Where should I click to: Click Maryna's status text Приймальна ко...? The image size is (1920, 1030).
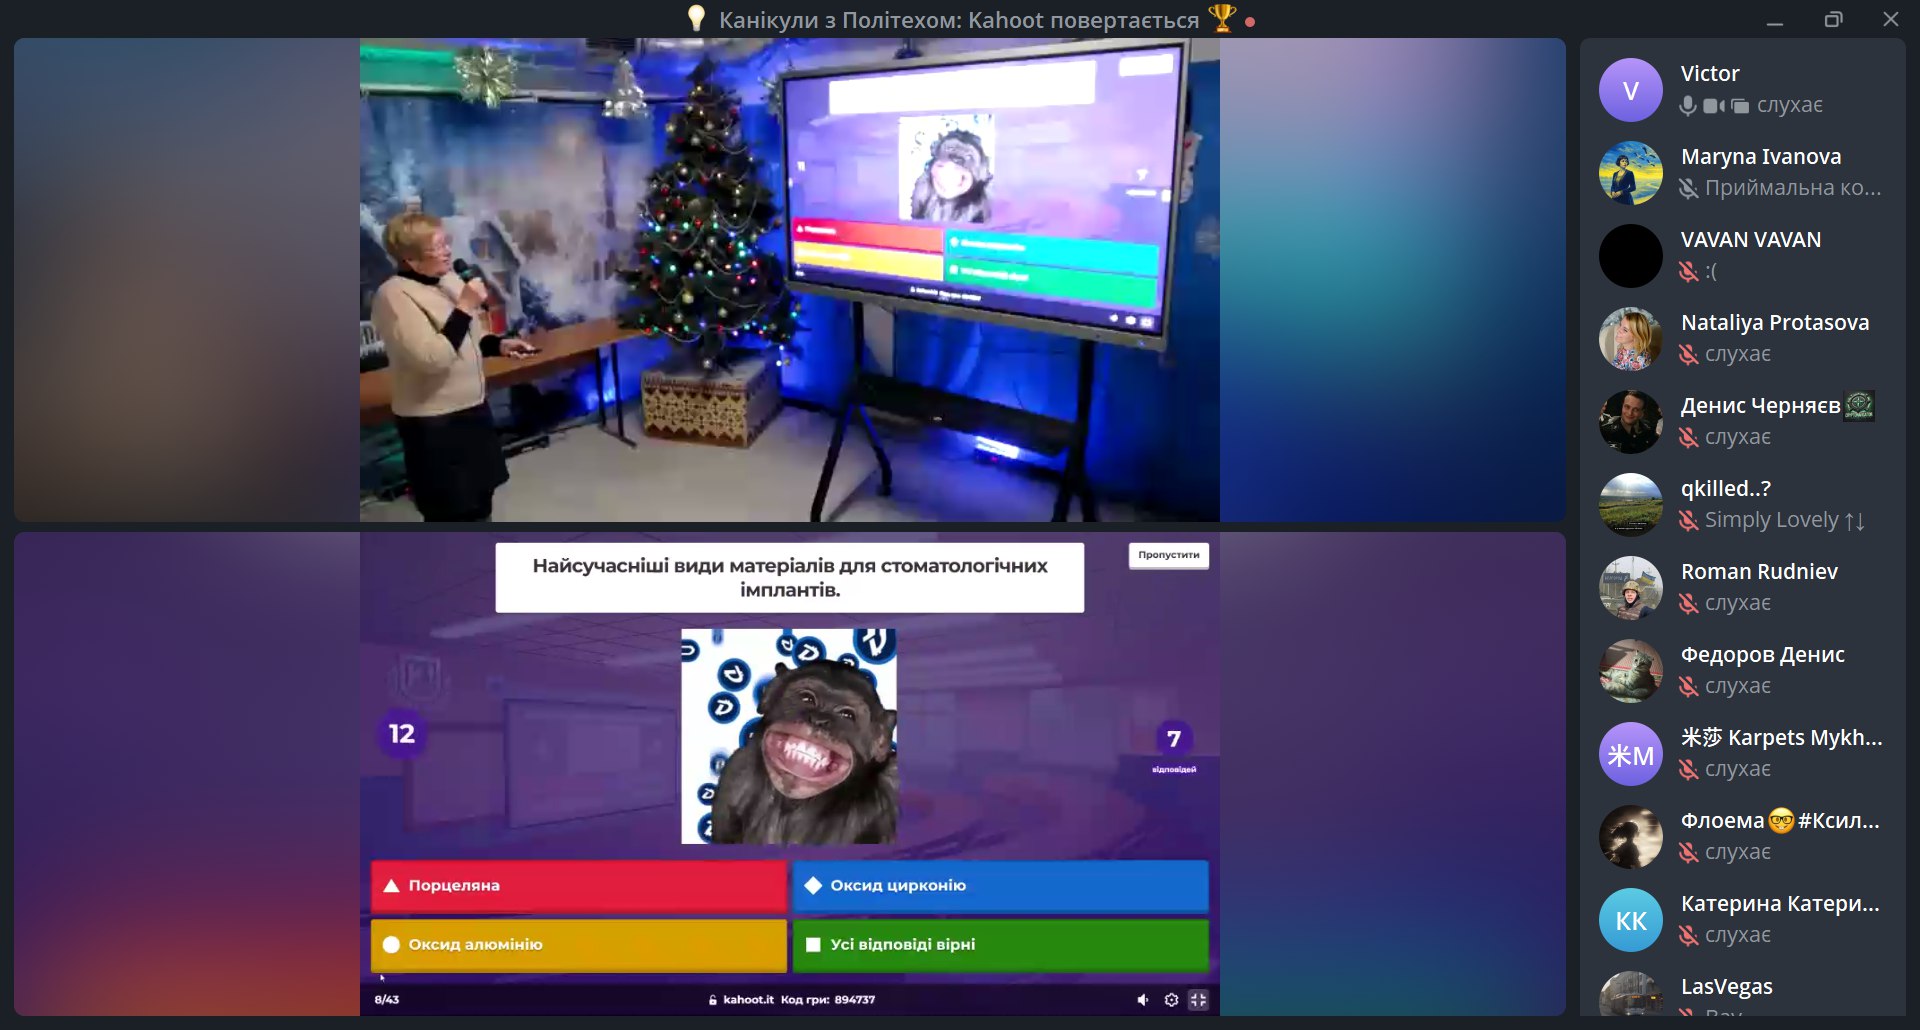tap(1793, 188)
